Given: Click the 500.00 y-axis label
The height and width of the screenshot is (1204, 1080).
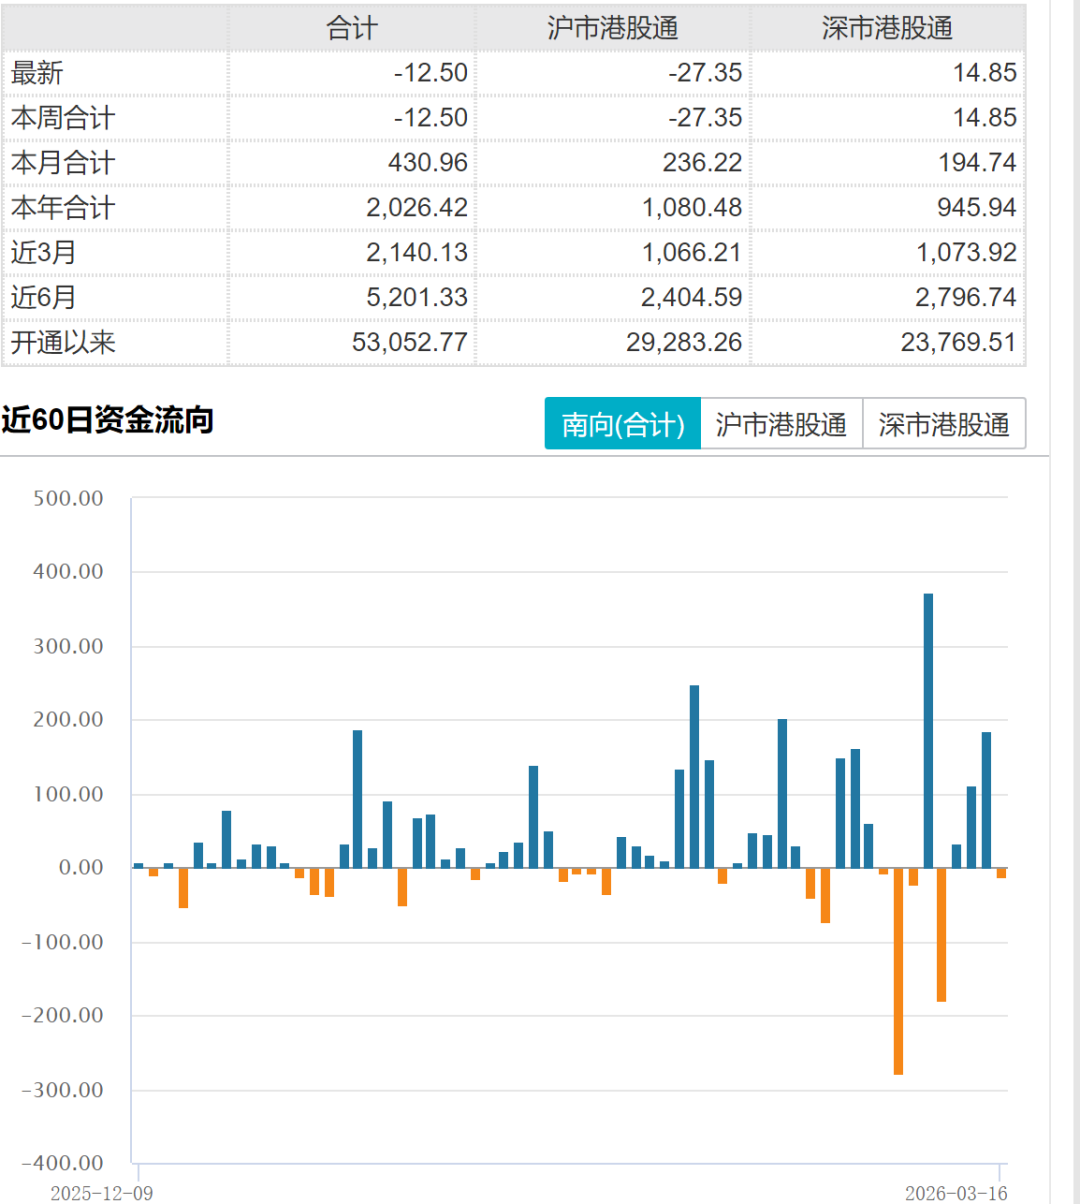Looking at the screenshot, I should point(68,498).
